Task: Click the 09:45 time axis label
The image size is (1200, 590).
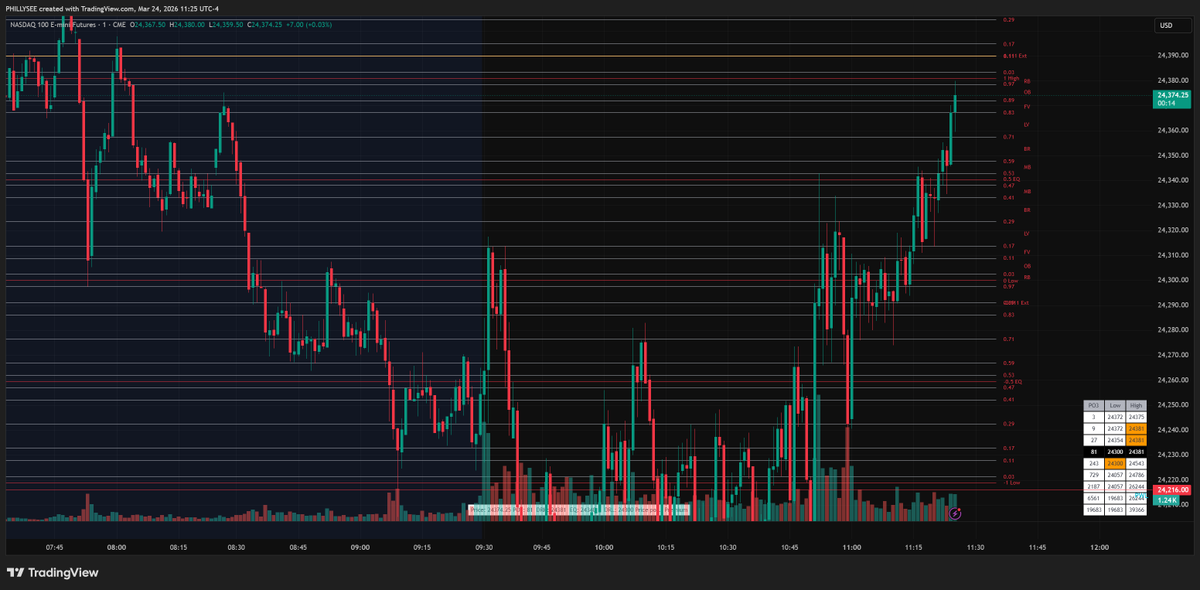Action: pyautogui.click(x=543, y=547)
